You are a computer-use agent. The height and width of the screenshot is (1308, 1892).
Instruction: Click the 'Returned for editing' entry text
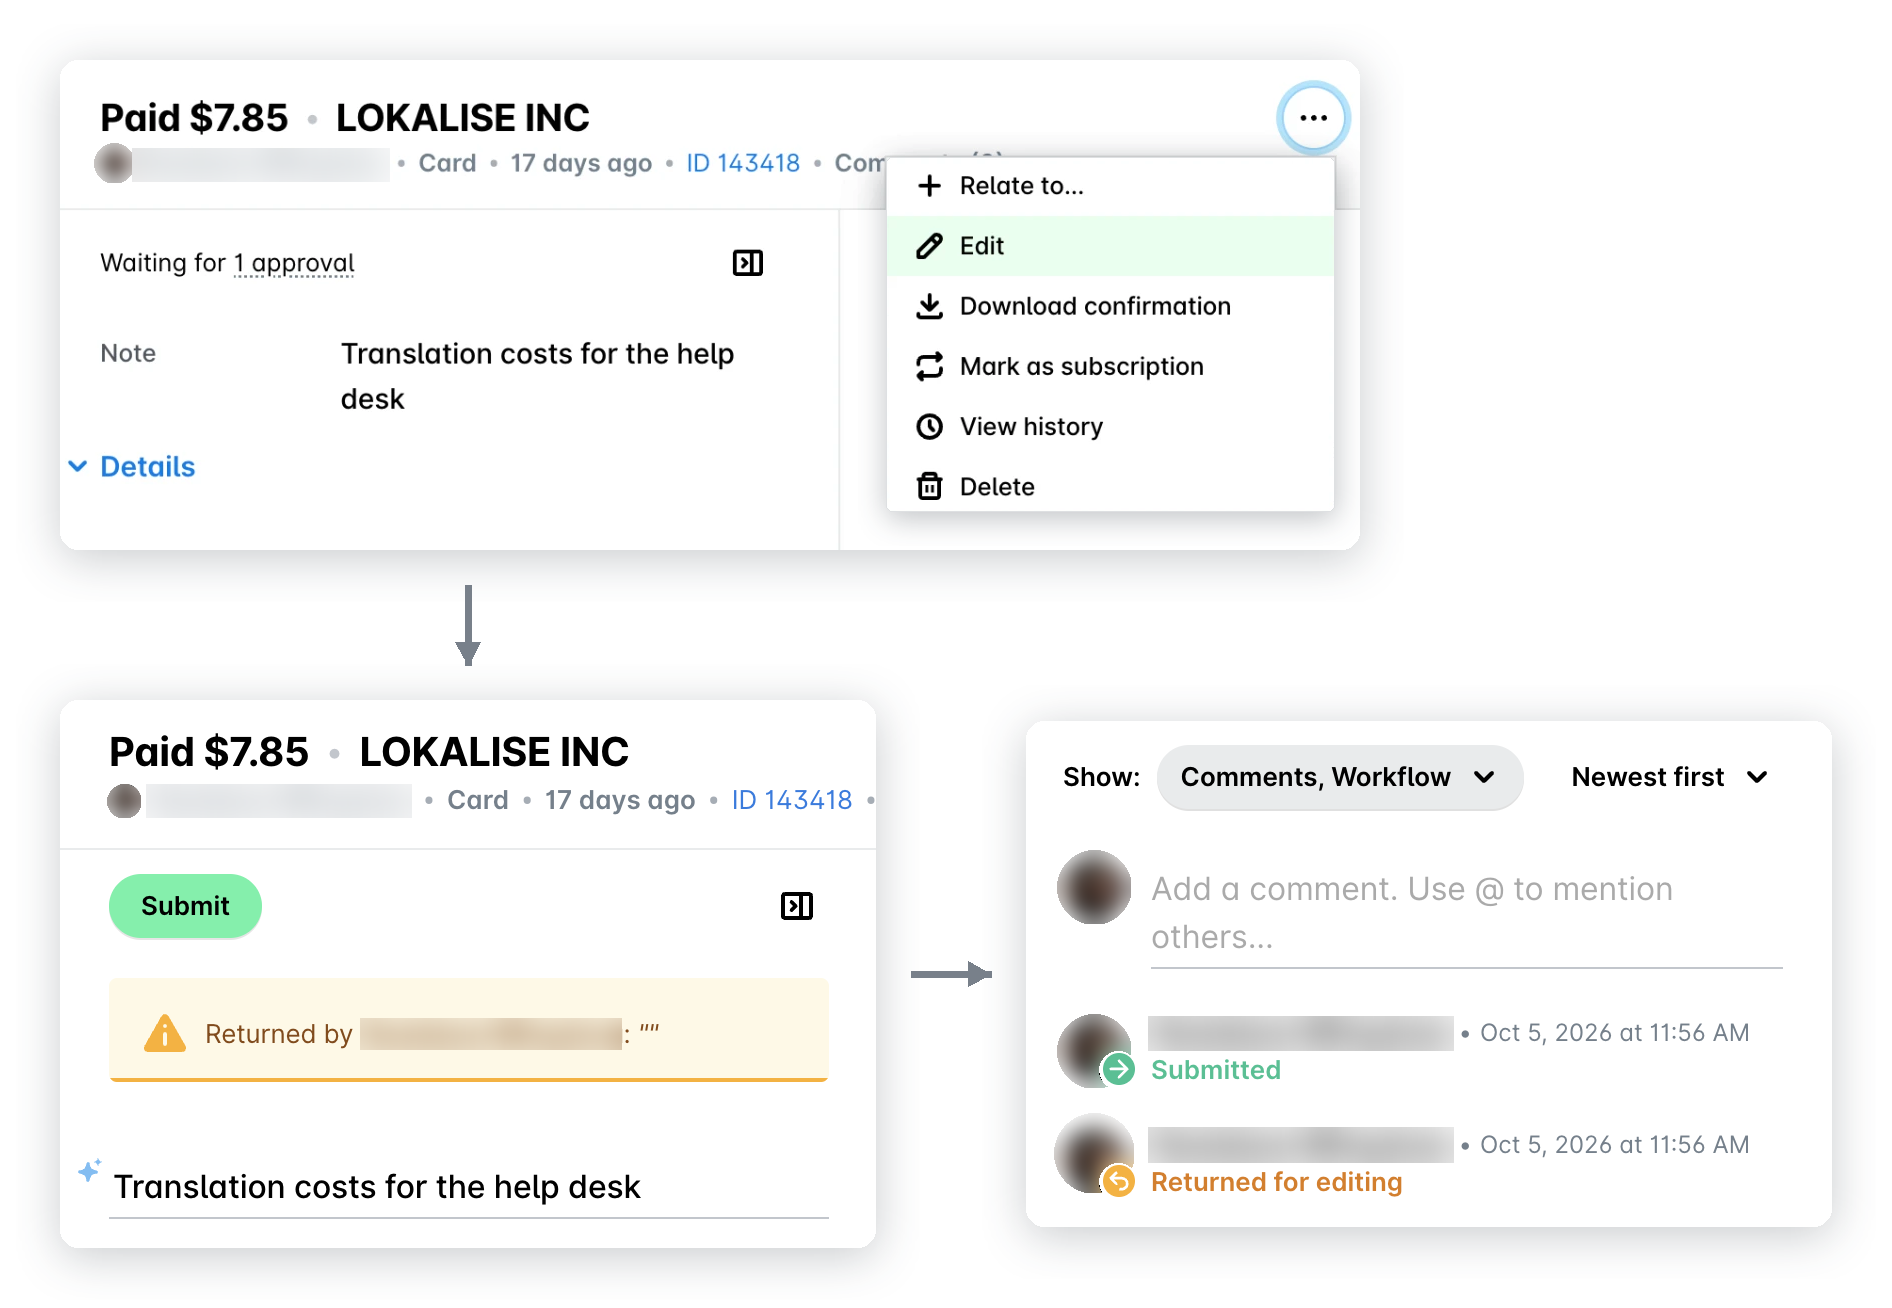tap(1276, 1182)
